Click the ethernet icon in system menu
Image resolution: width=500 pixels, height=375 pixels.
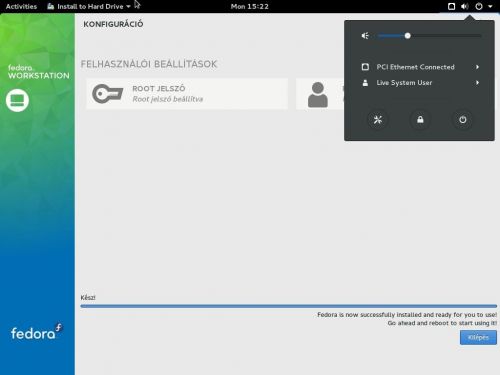(365, 67)
